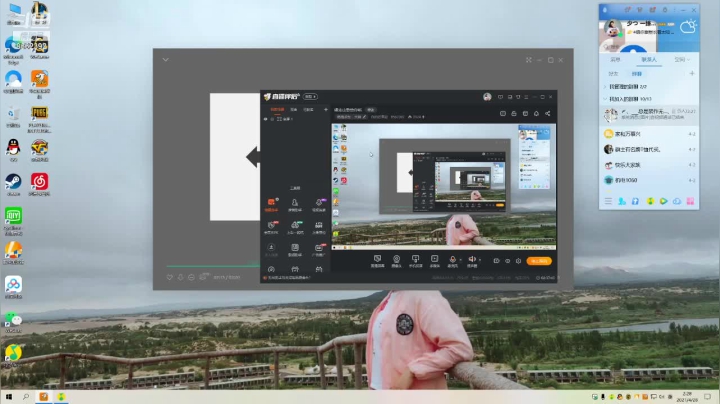720x404 pixels.
Task: Click the add friend icon in QQ bottom bar
Action: 622,201
